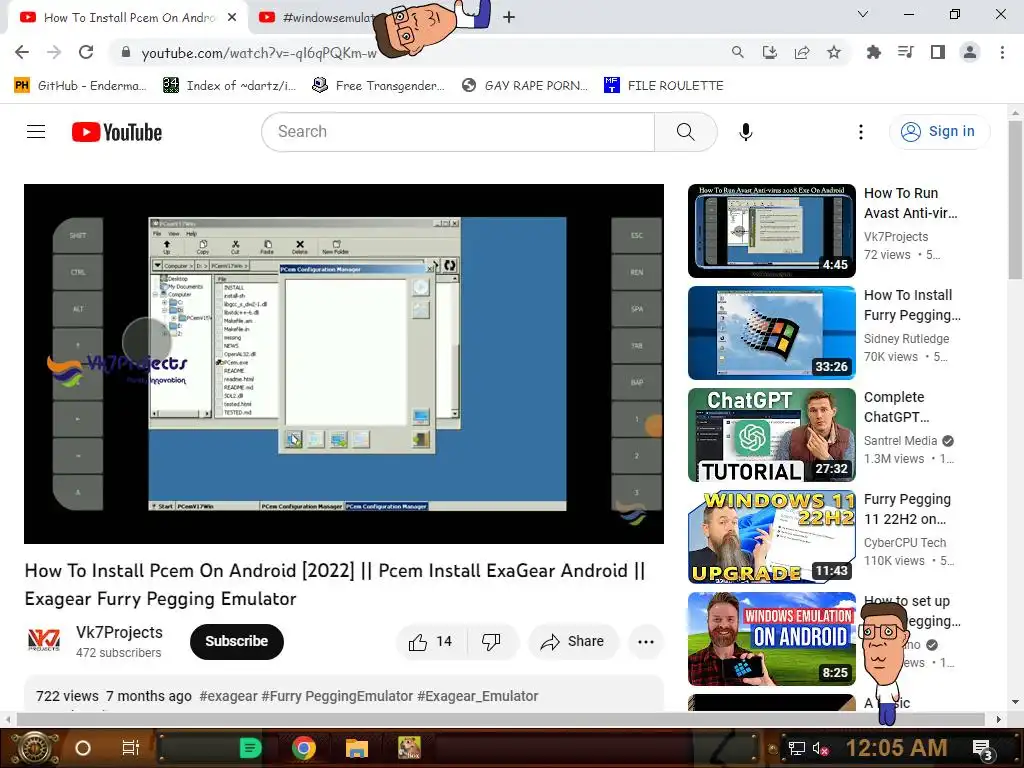This screenshot has width=1024, height=768.
Task: Open the Index of ~dartz bookmark
Action: coord(229,86)
